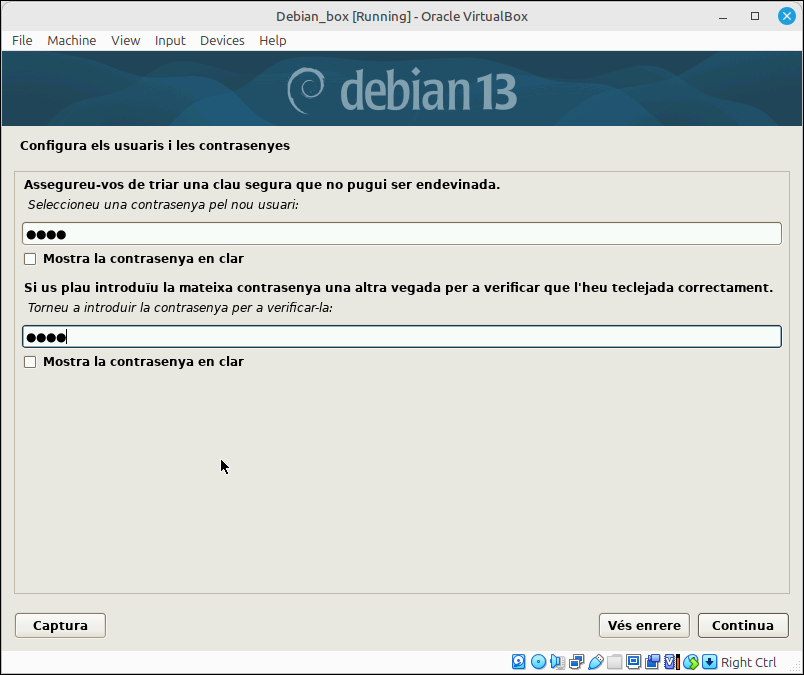Open the Machine menu
The width and height of the screenshot is (804, 675).
tap(72, 41)
